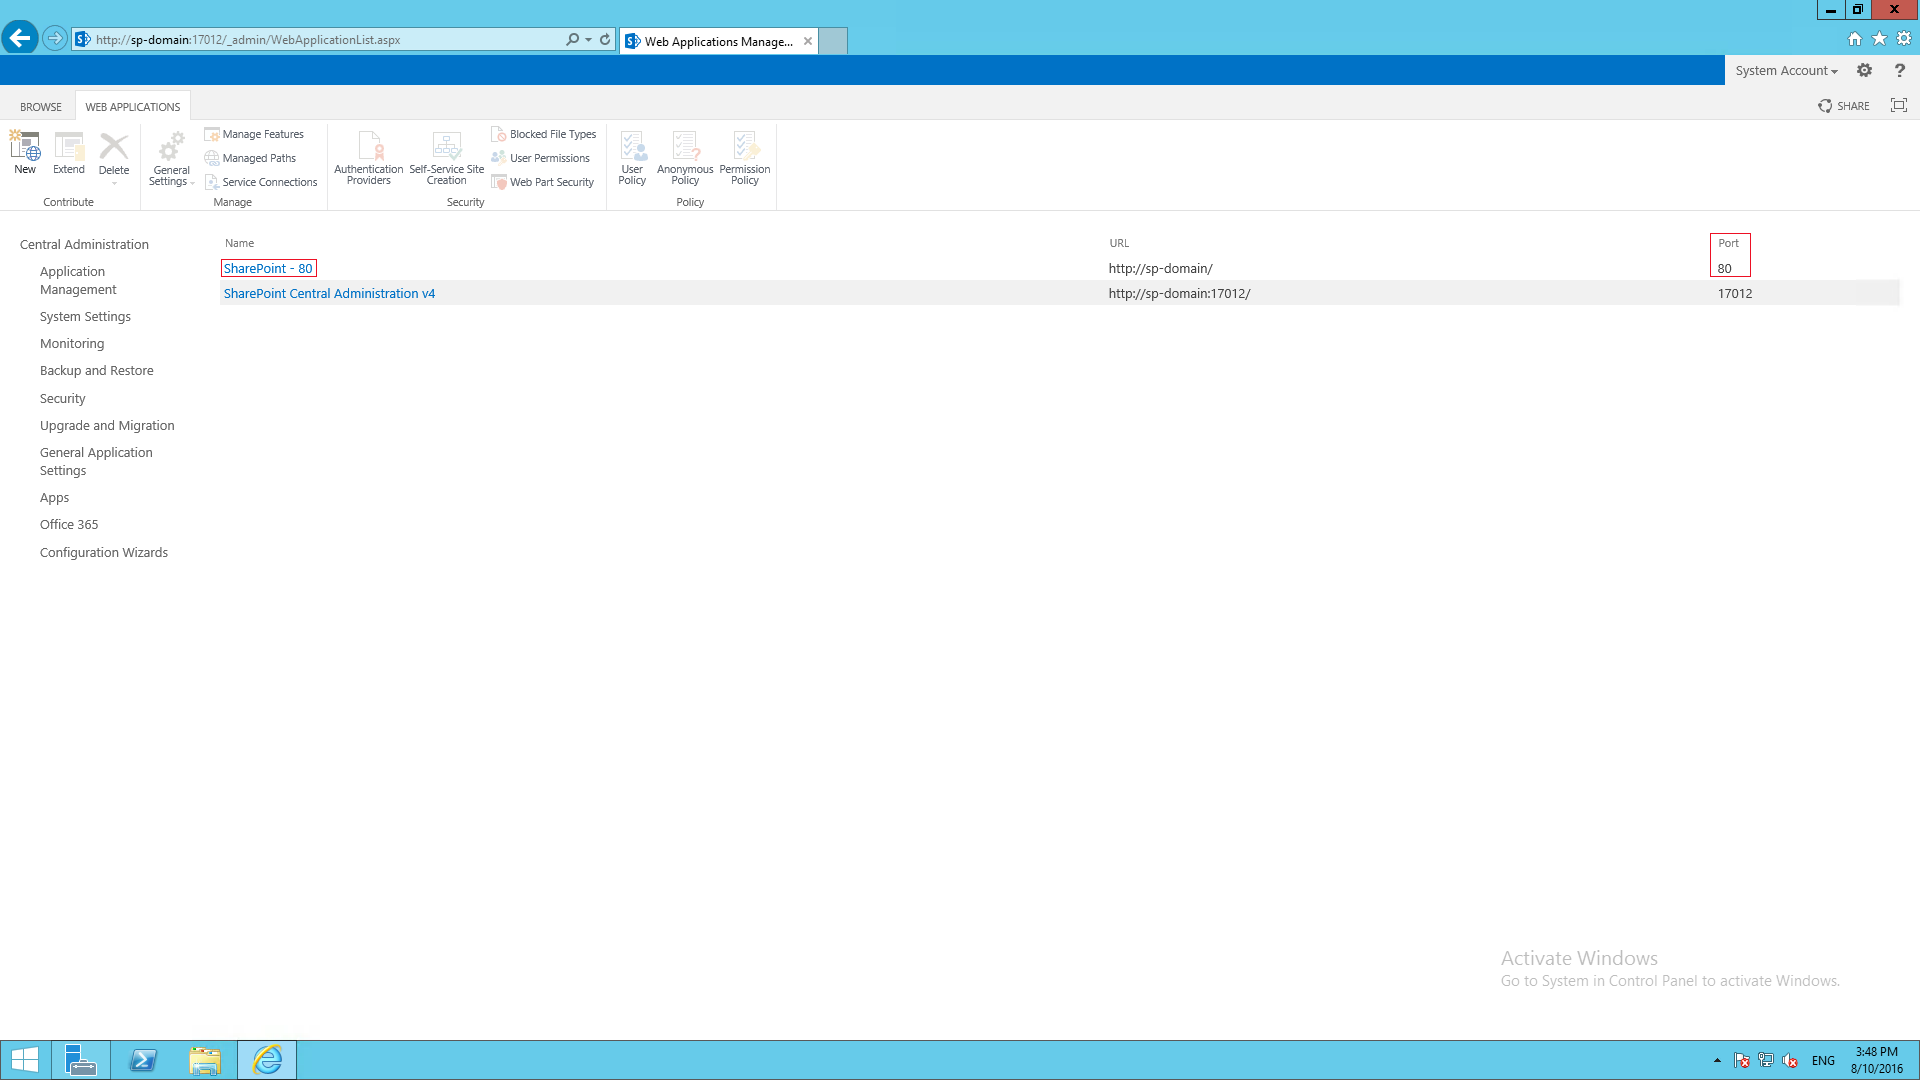The height and width of the screenshot is (1080, 1920).
Task: Open the Apps section
Action: [55, 497]
